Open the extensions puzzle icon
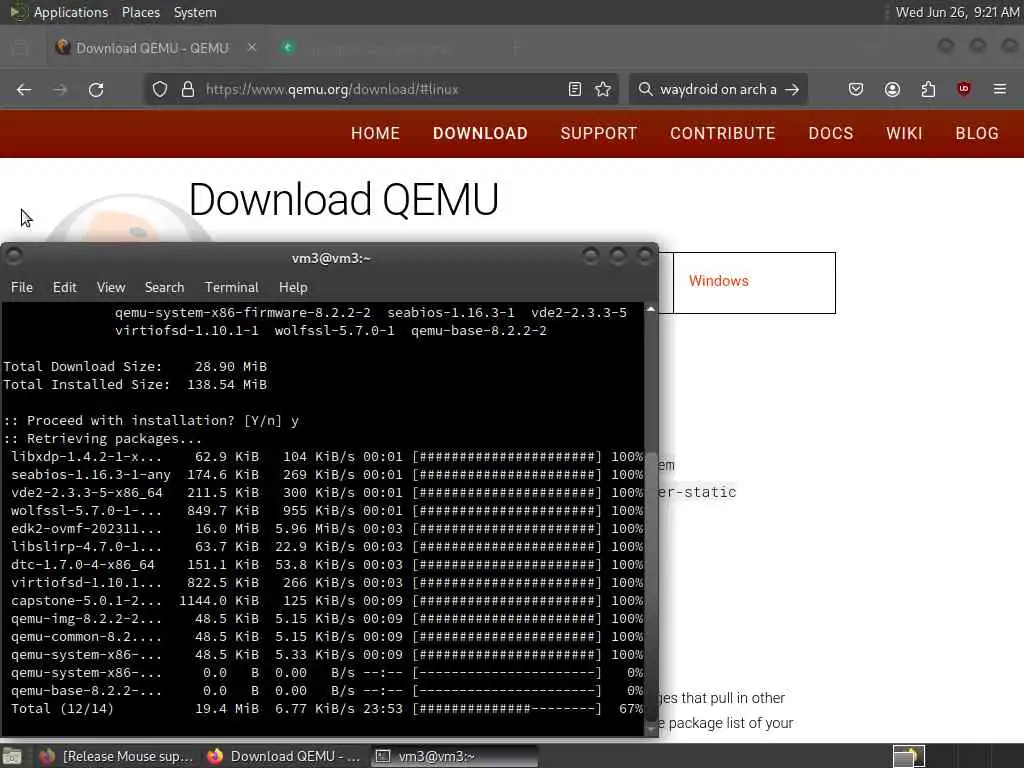The image size is (1024, 768). (x=928, y=89)
